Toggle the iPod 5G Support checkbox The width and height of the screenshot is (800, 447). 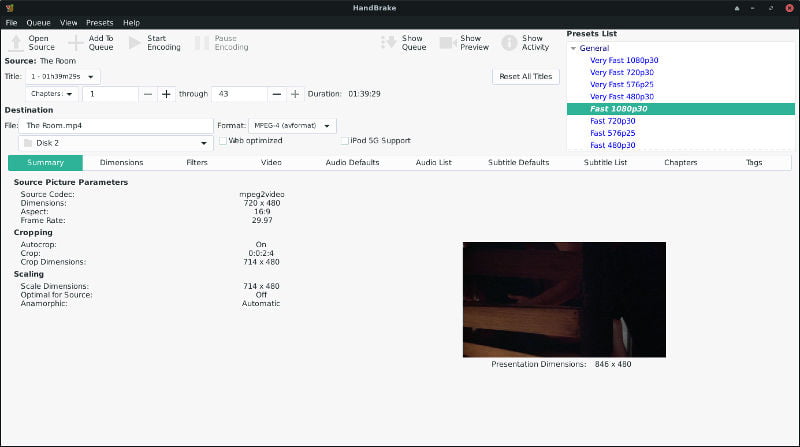(345, 141)
